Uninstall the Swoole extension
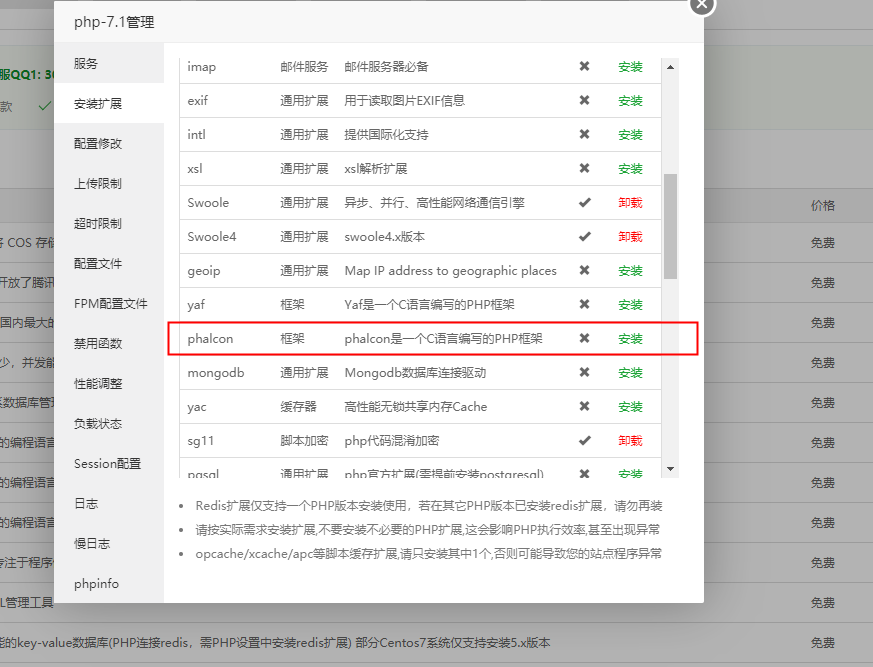 click(630, 203)
